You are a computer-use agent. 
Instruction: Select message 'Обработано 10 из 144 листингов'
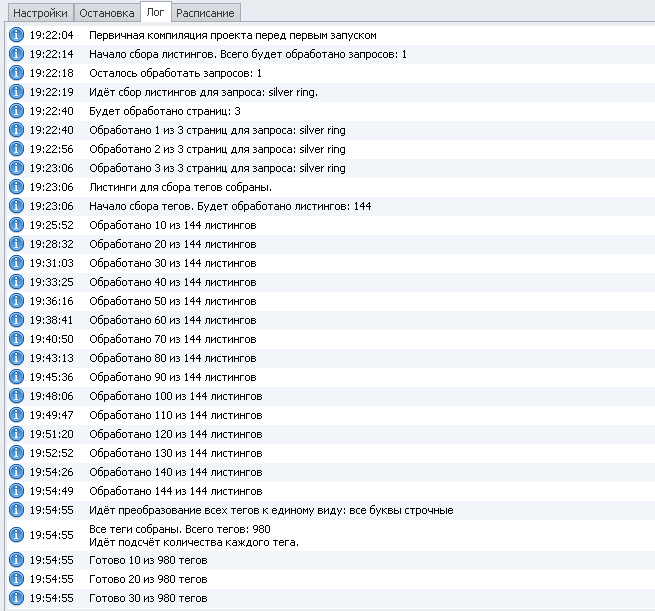[173, 226]
